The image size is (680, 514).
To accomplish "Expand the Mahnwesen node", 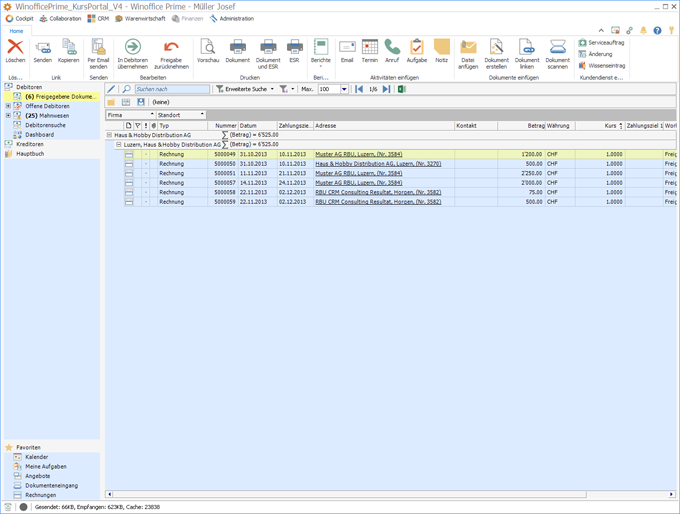I will (x=8, y=115).
